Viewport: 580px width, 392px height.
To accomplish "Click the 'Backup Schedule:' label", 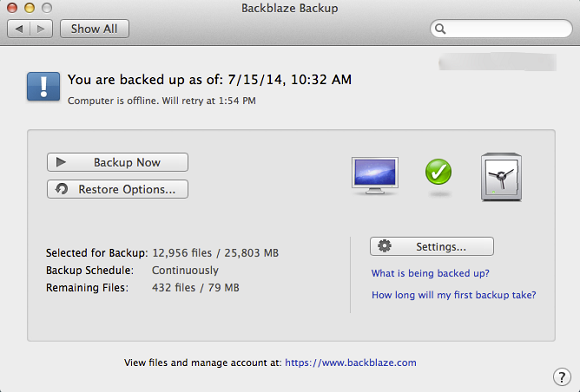I will click(90, 270).
